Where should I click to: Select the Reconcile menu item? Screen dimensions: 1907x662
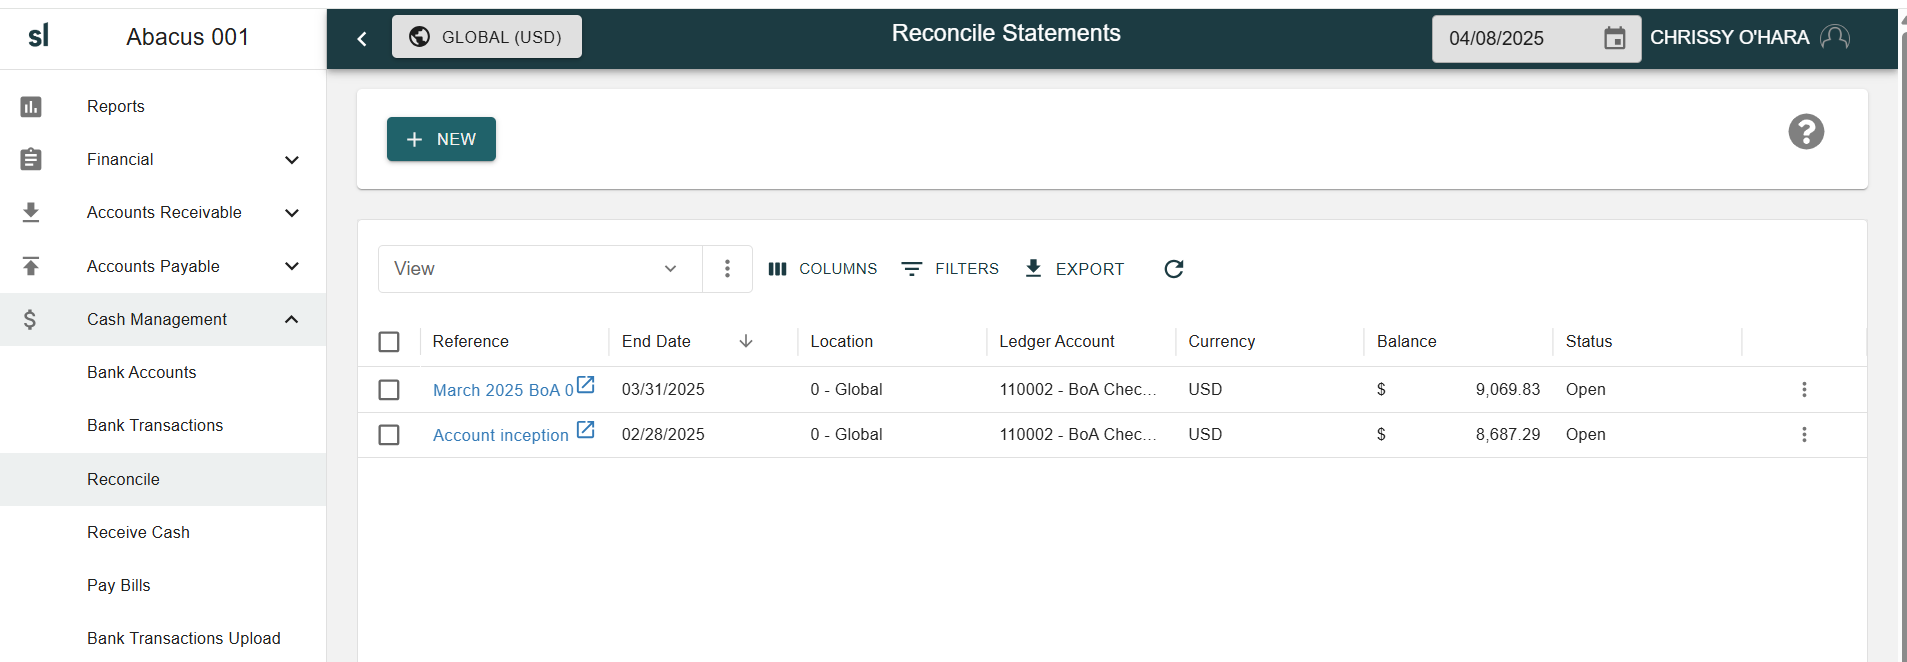coord(163,479)
